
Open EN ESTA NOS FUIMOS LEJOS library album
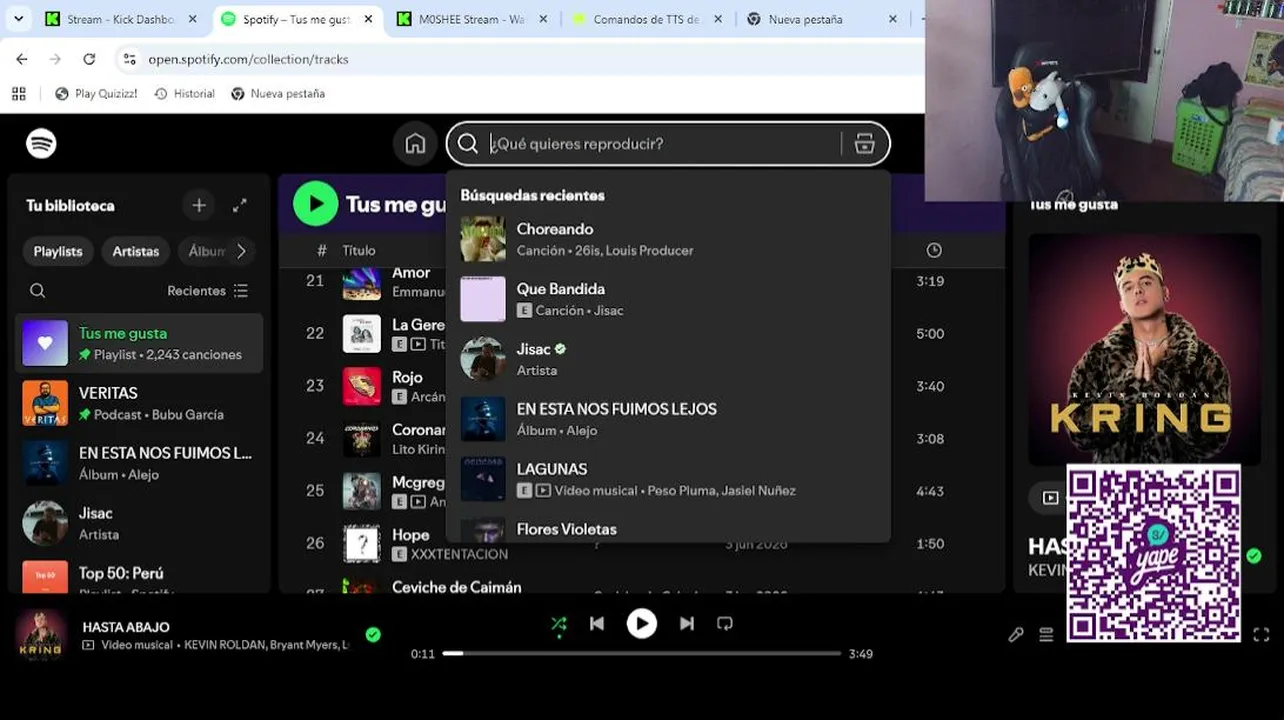(x=139, y=463)
